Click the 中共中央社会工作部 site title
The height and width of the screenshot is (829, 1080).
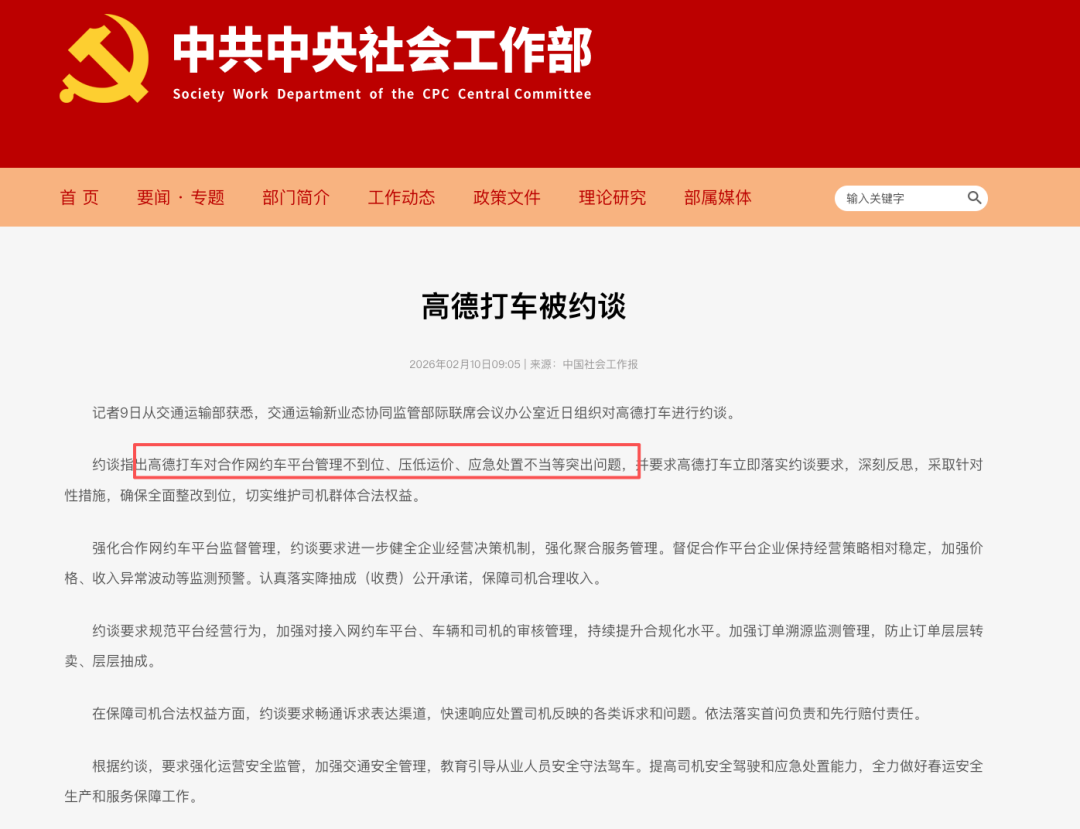point(382,50)
